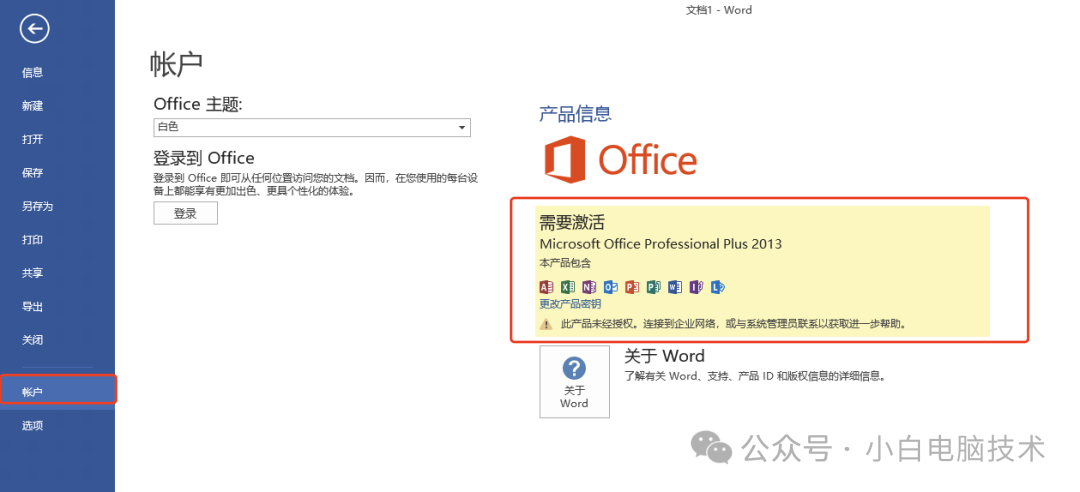Click the '登录到 Office' heading

(204, 158)
